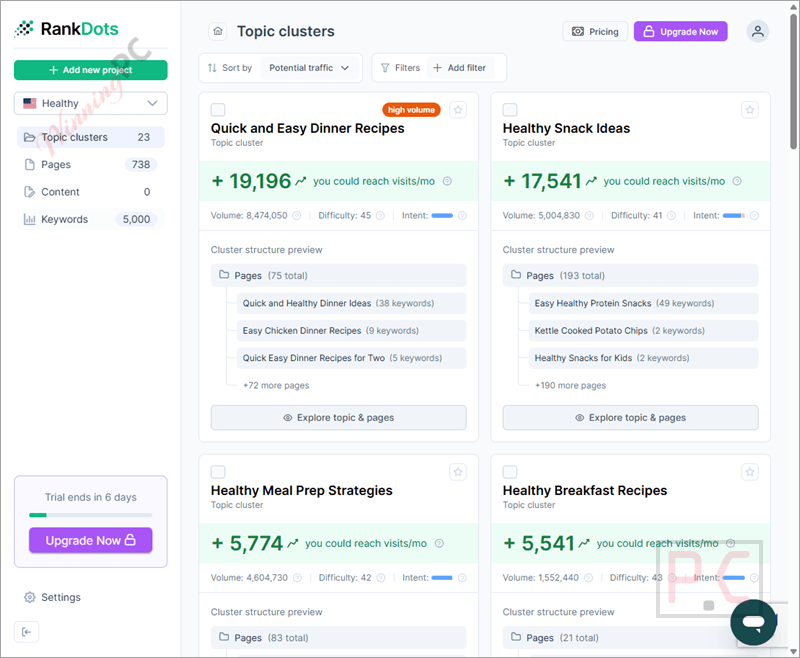
Task: Select the Healthy Breakfast Recipes checkbox
Action: coord(510,472)
